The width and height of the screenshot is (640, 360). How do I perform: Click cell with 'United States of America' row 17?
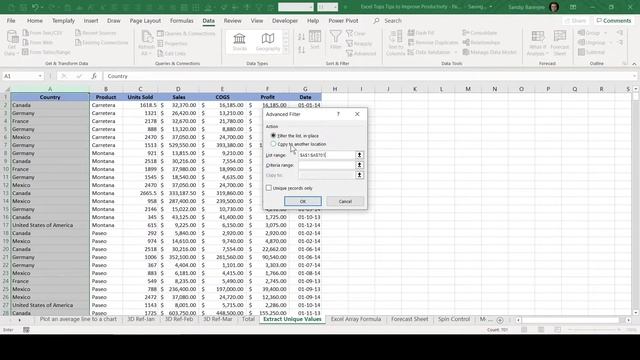(50, 225)
